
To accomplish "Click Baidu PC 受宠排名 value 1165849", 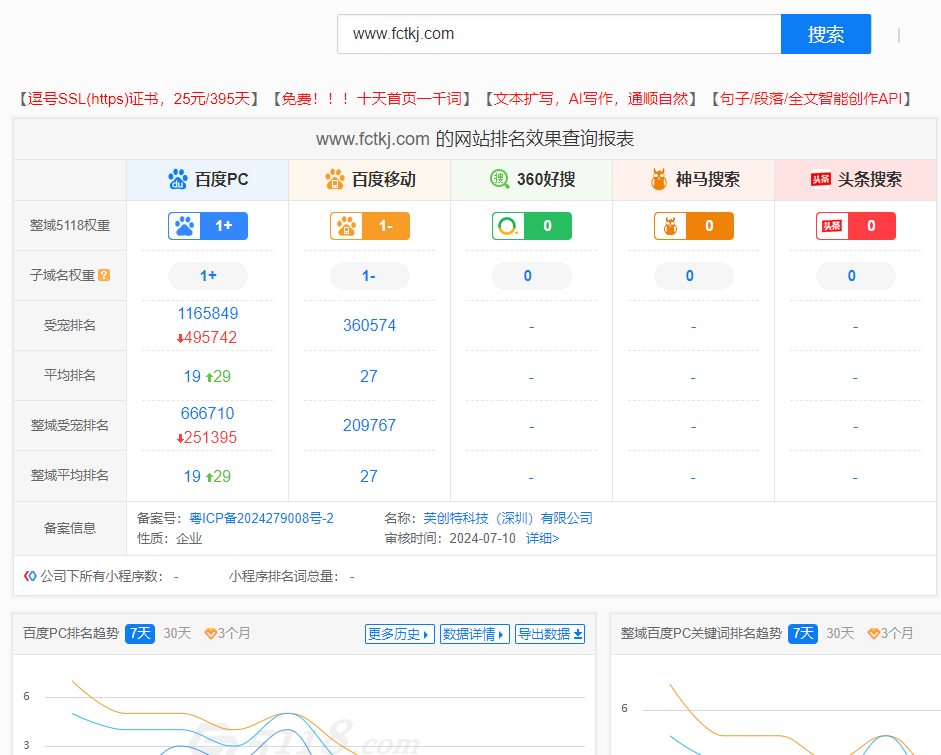I will pos(208,313).
